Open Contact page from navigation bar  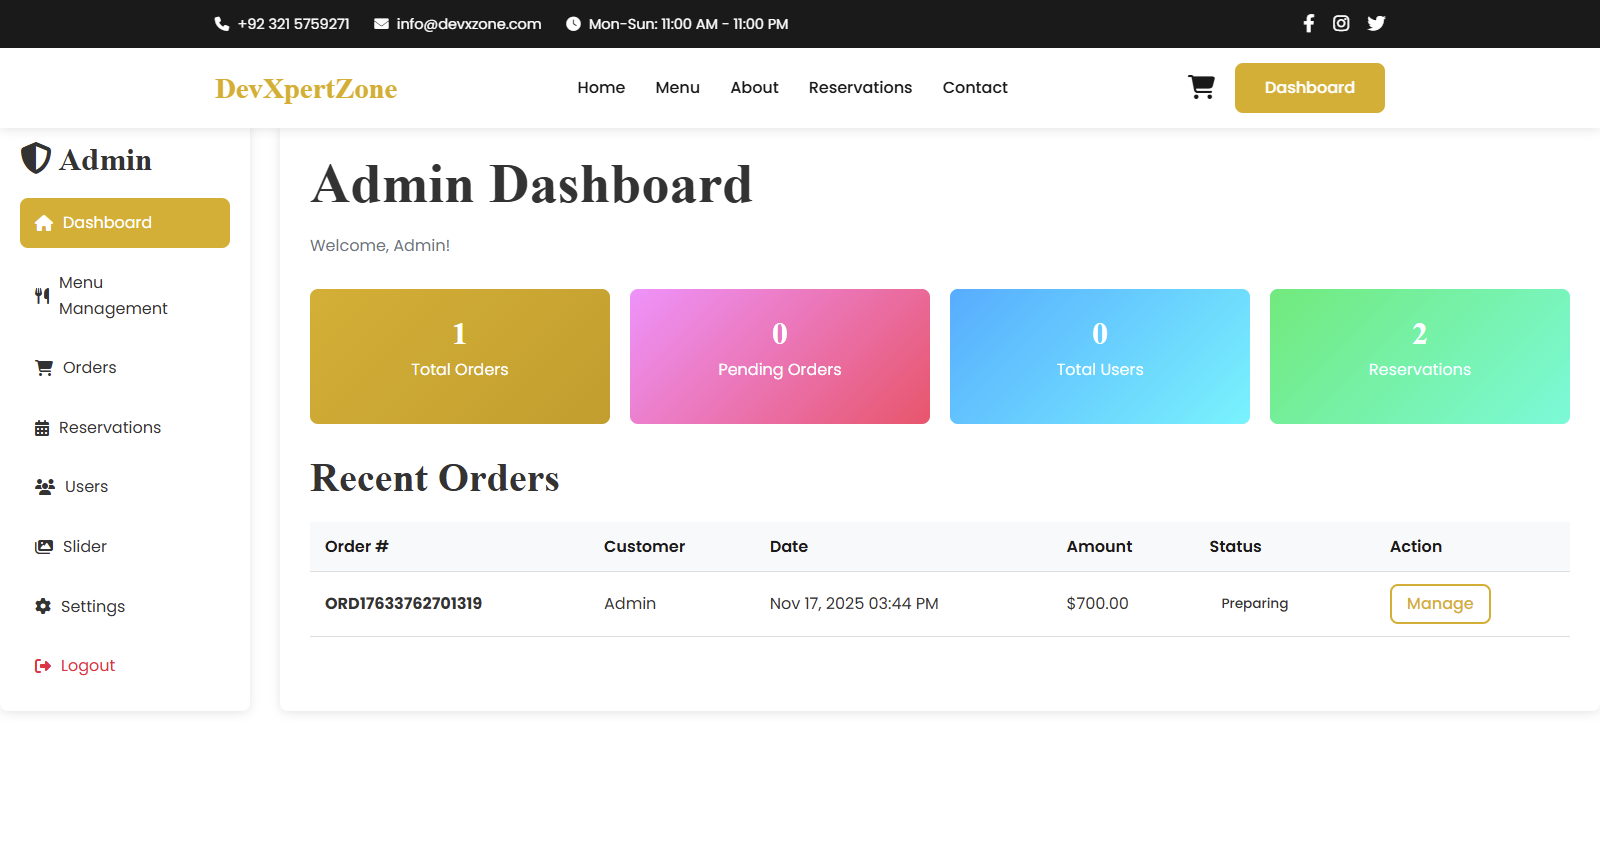pyautogui.click(x=974, y=88)
